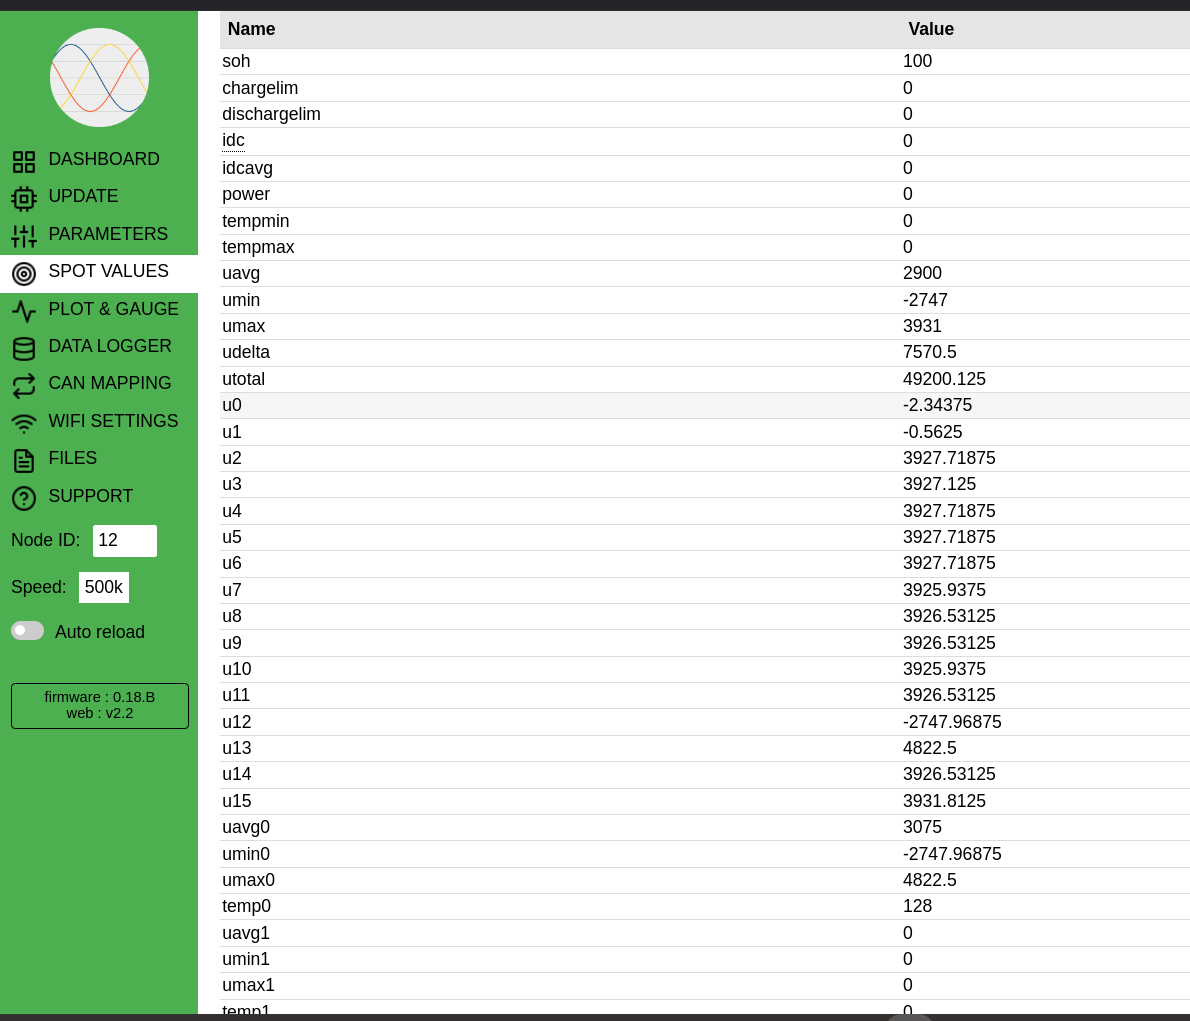Click the Parameters sliders icon
The height and width of the screenshot is (1021, 1190).
[x=24, y=236]
